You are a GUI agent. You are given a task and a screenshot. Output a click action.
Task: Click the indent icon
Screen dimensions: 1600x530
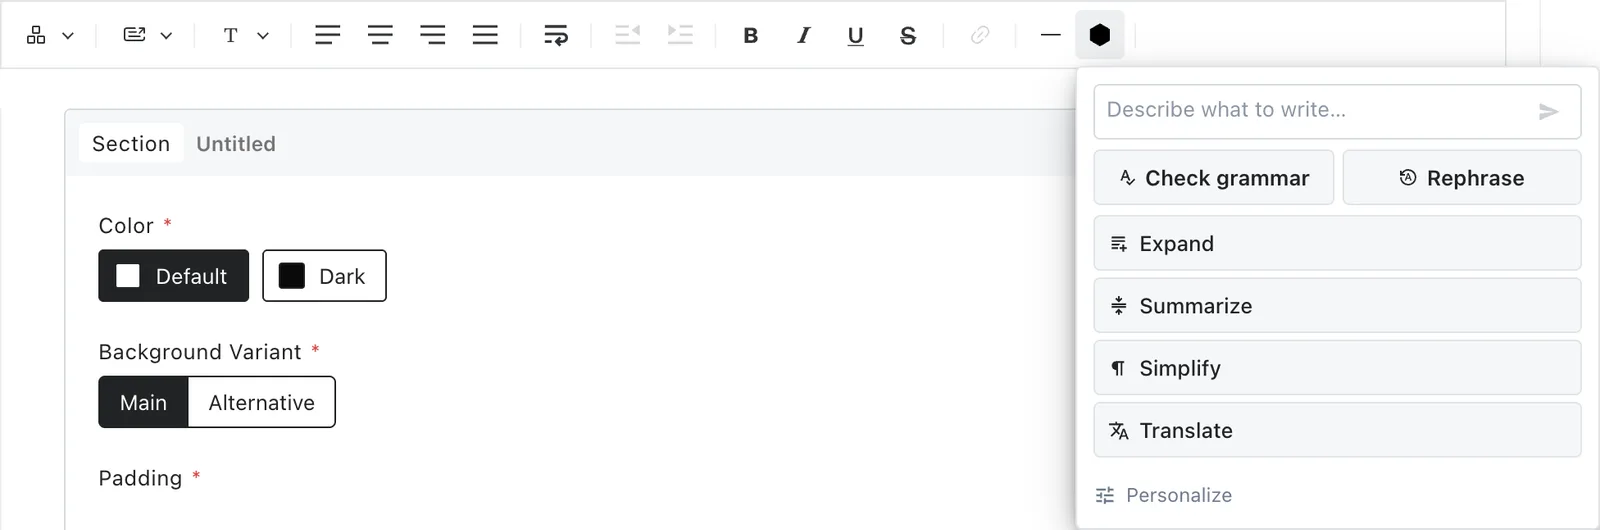(x=680, y=35)
